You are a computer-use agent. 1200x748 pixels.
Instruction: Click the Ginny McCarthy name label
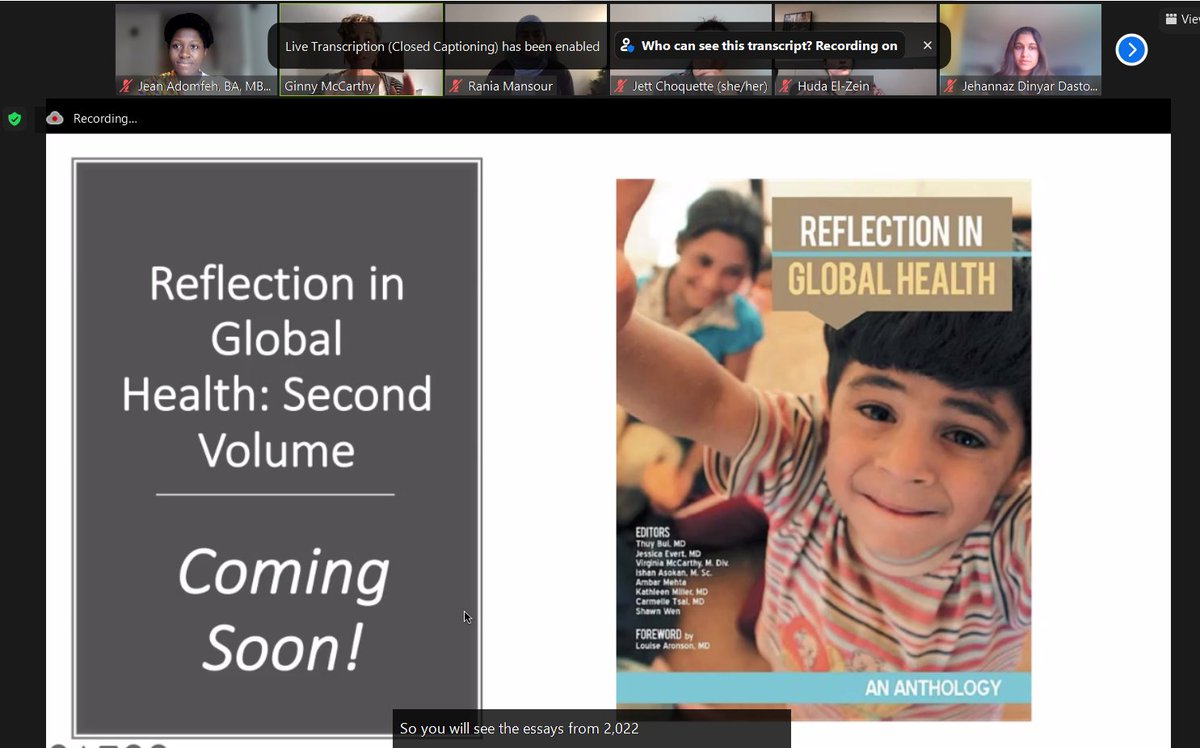pyautogui.click(x=330, y=87)
